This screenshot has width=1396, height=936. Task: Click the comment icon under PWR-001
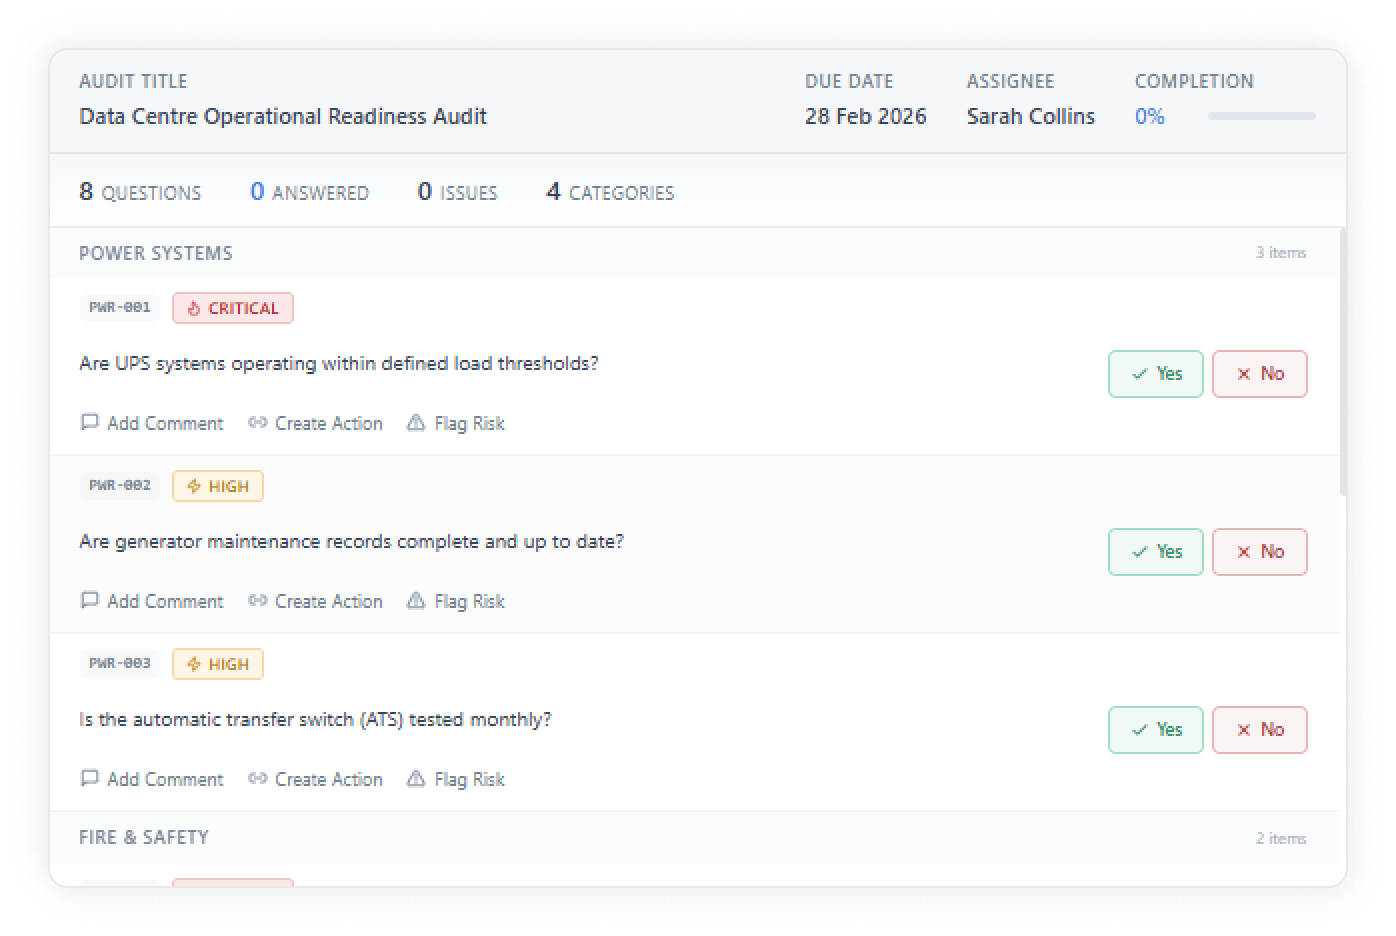click(x=89, y=423)
